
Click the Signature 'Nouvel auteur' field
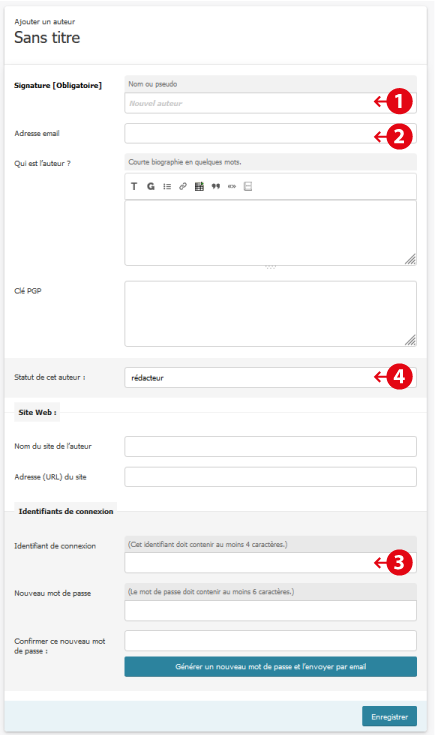pos(270,103)
